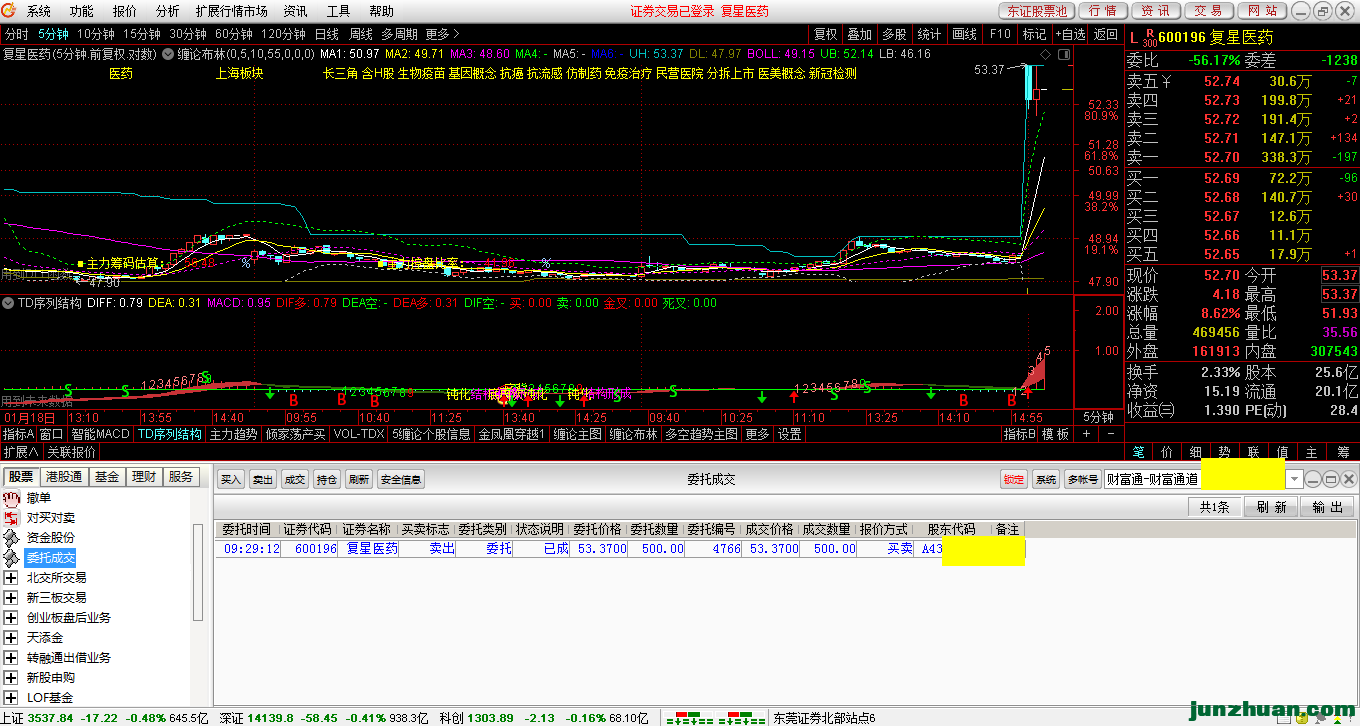Select the 笔 tab in quote panel
The width and height of the screenshot is (1360, 726).
pyautogui.click(x=1138, y=453)
